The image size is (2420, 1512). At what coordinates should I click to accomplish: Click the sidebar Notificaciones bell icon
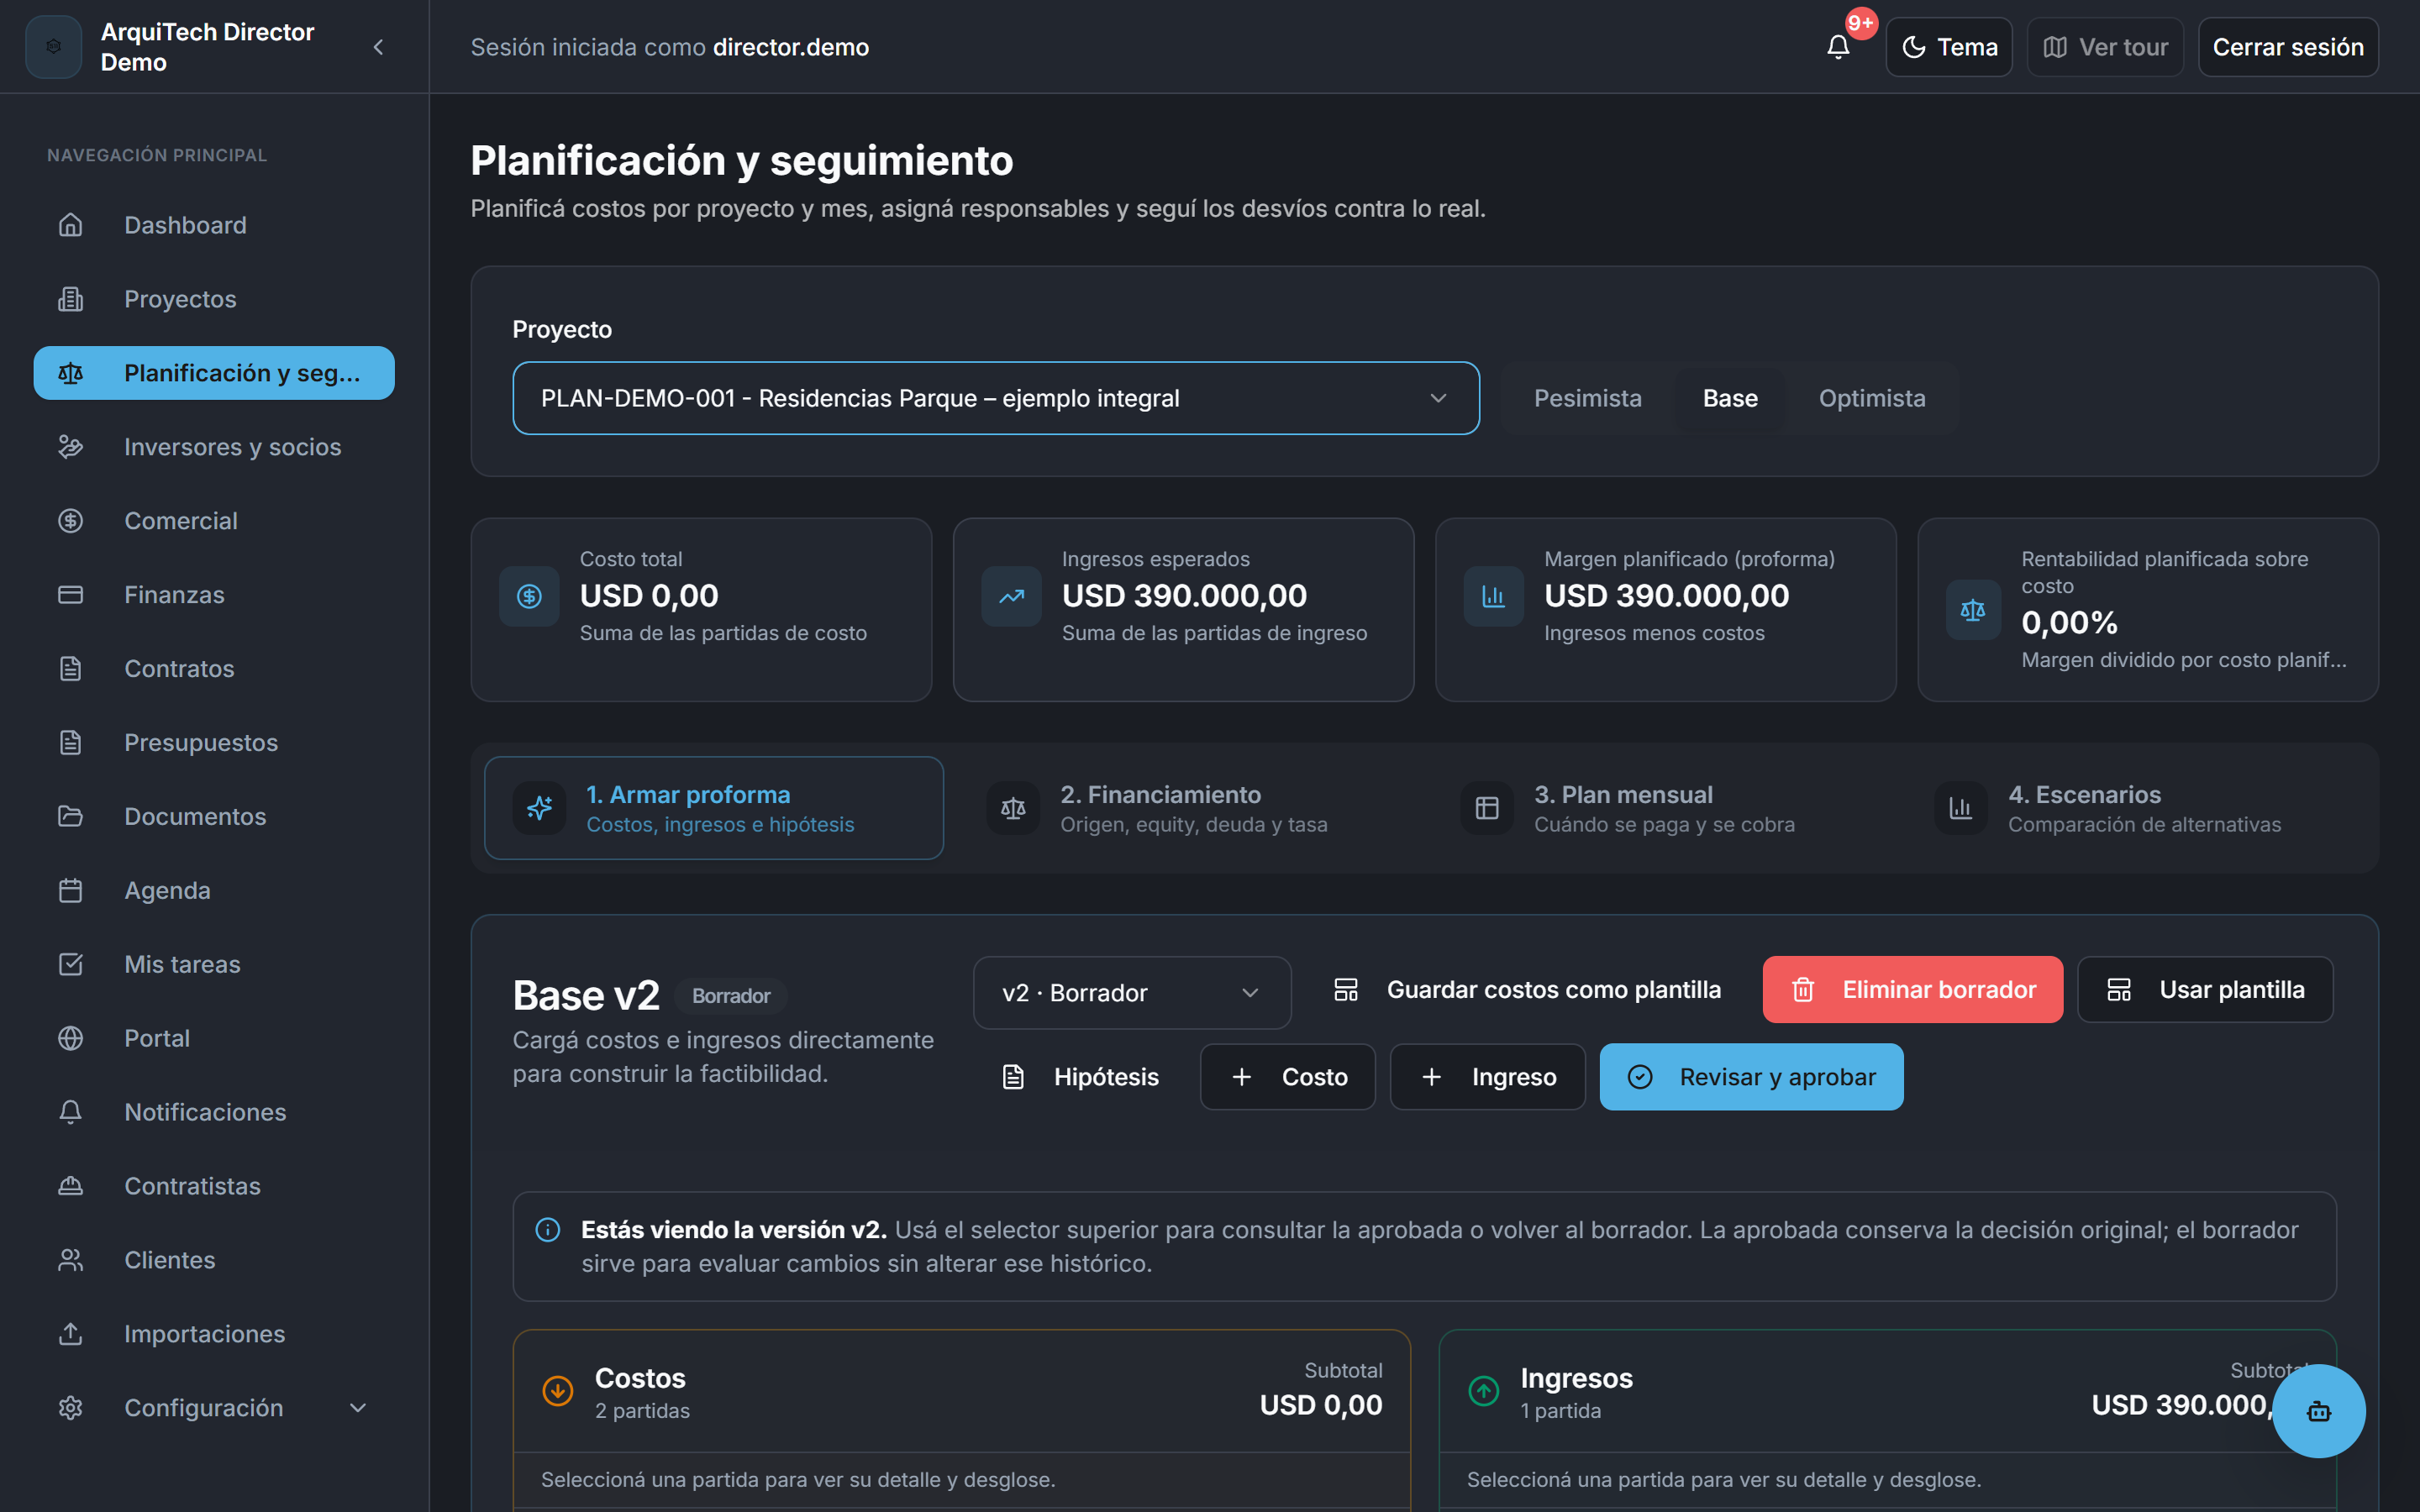point(70,1113)
